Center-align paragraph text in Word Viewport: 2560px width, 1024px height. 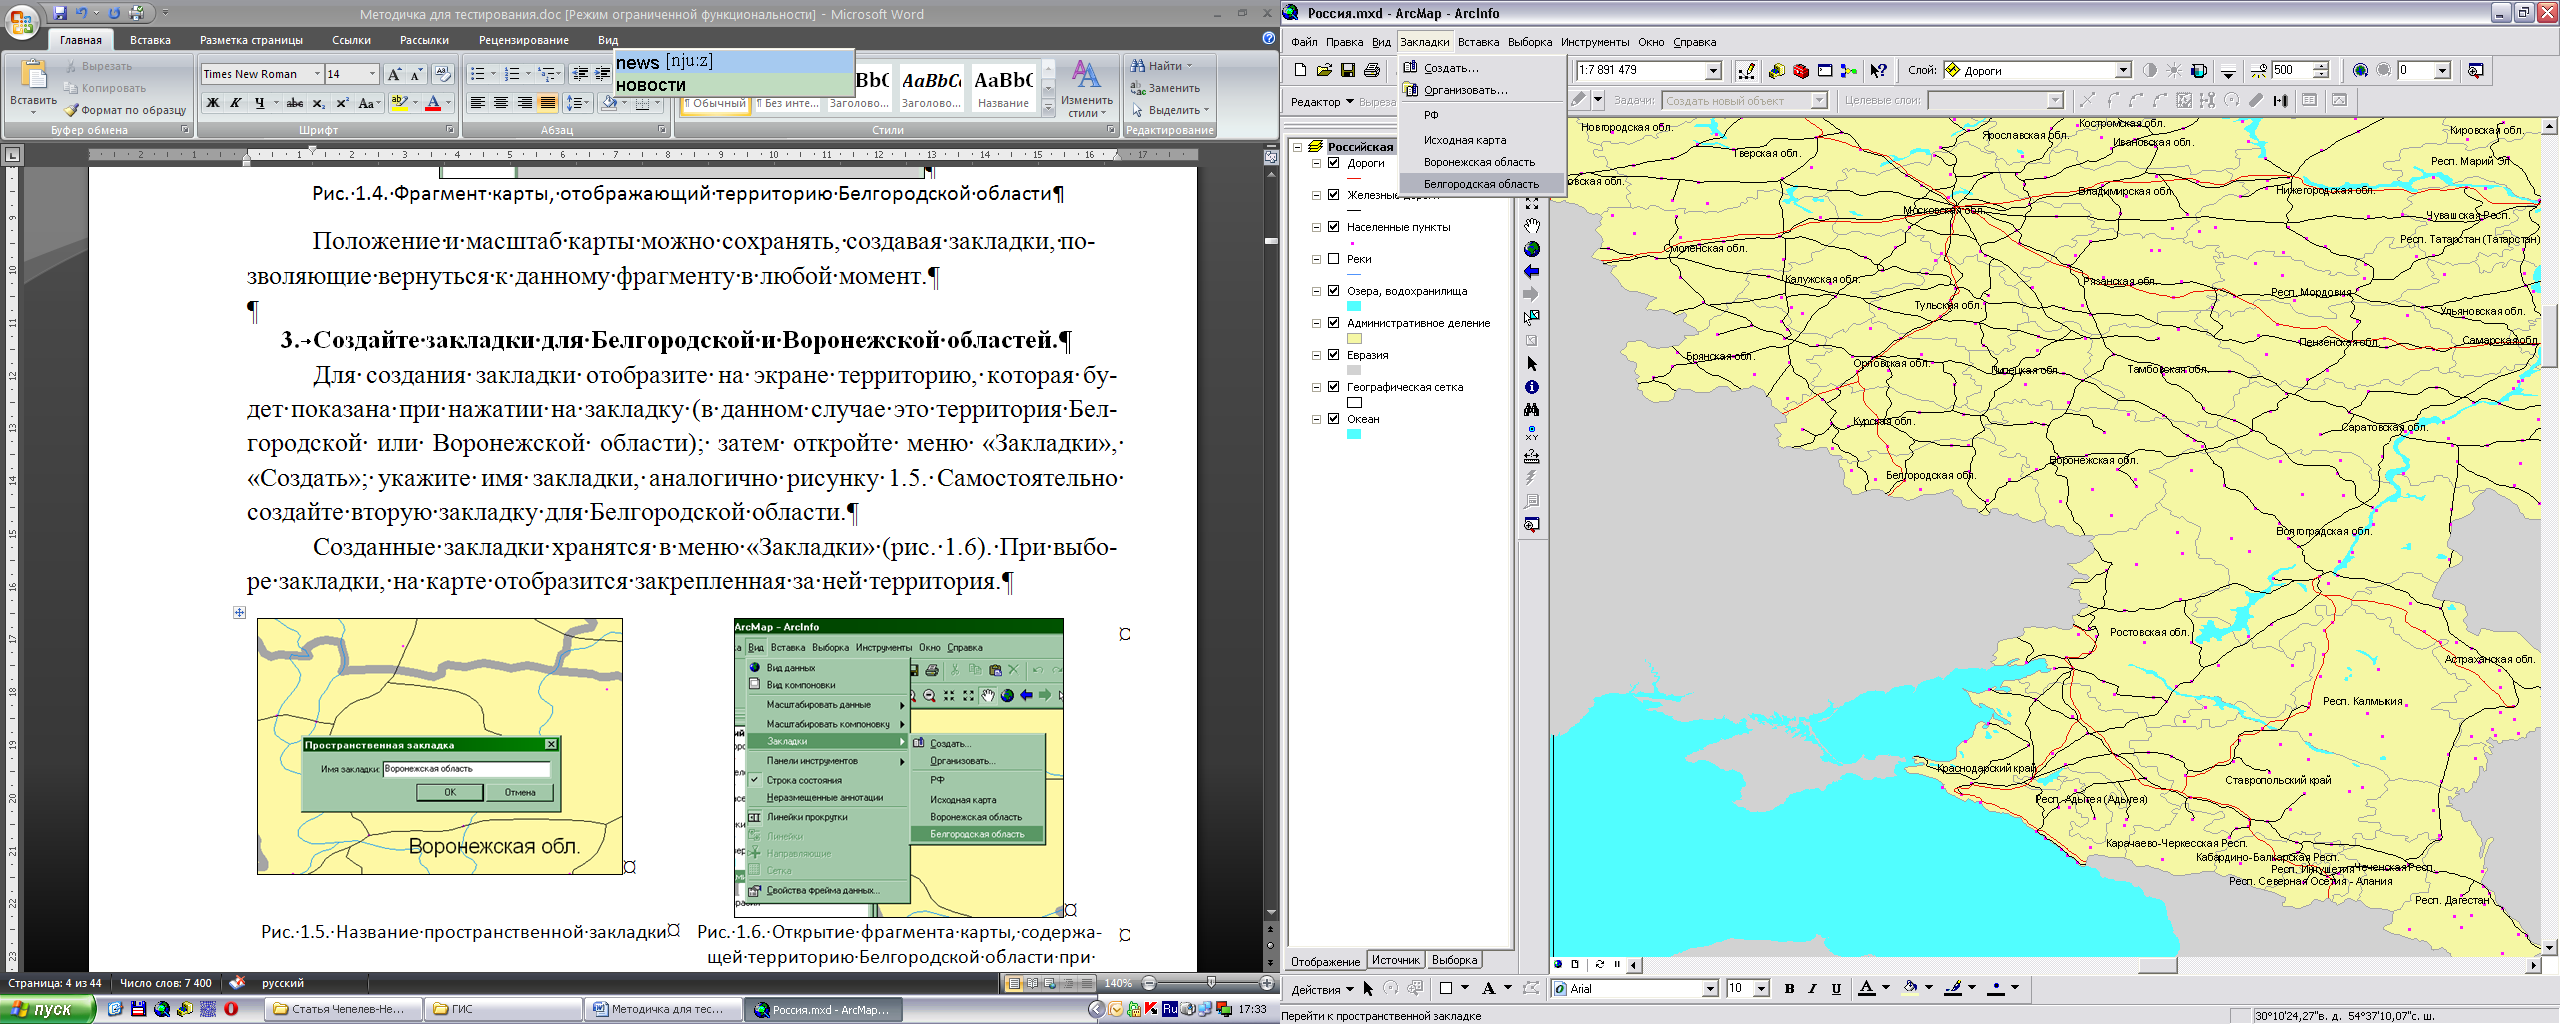click(501, 103)
